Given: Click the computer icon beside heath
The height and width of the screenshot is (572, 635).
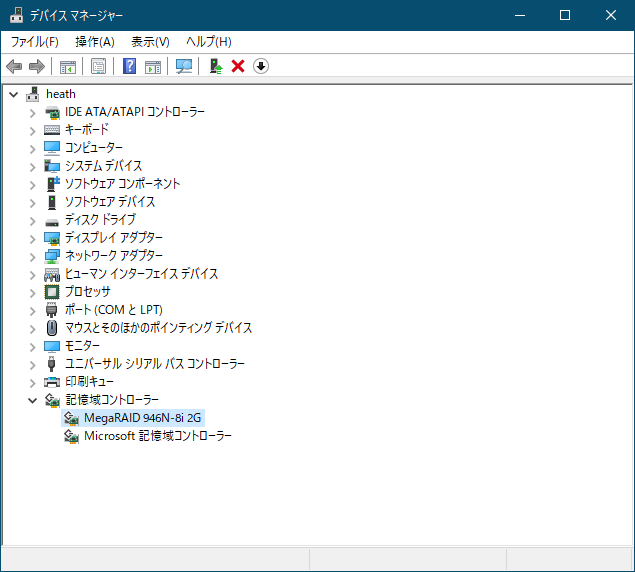Looking at the screenshot, I should (33, 94).
